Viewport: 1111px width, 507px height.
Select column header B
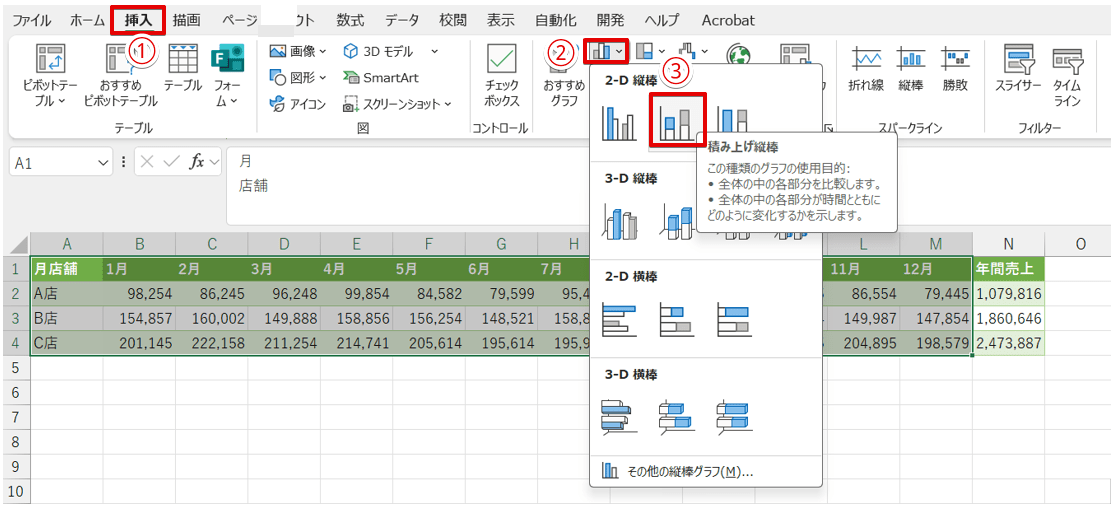pos(140,244)
